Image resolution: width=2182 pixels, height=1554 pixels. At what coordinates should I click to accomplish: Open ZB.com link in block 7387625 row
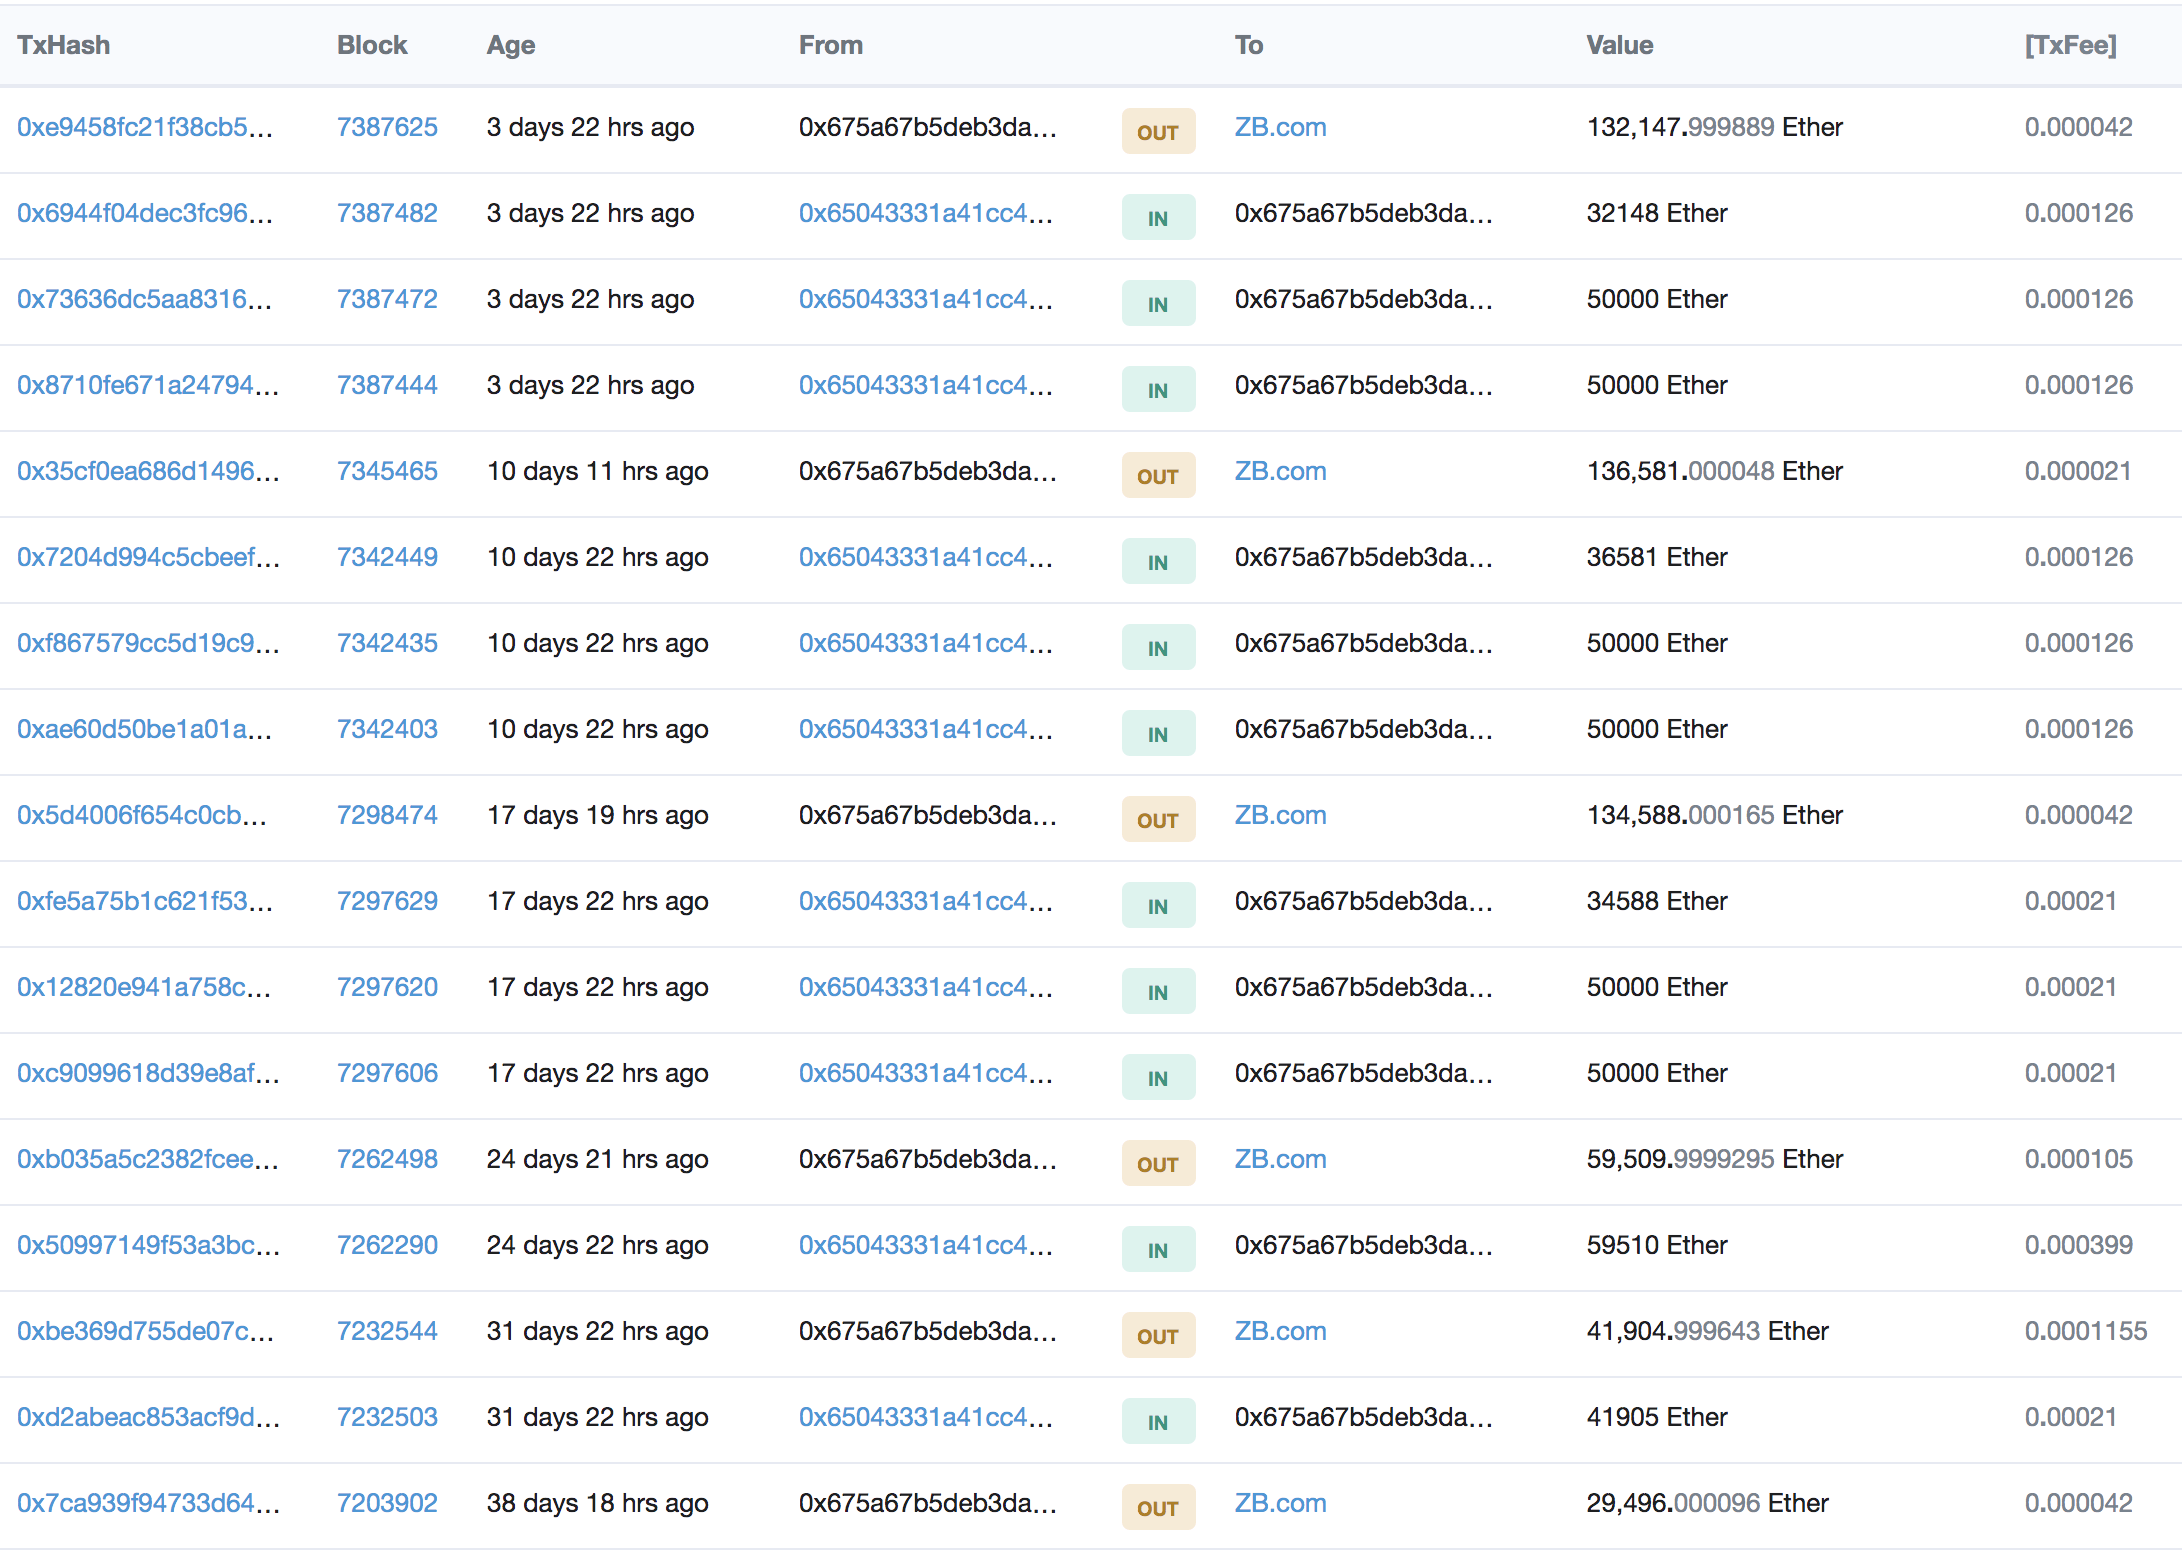pos(1280,127)
